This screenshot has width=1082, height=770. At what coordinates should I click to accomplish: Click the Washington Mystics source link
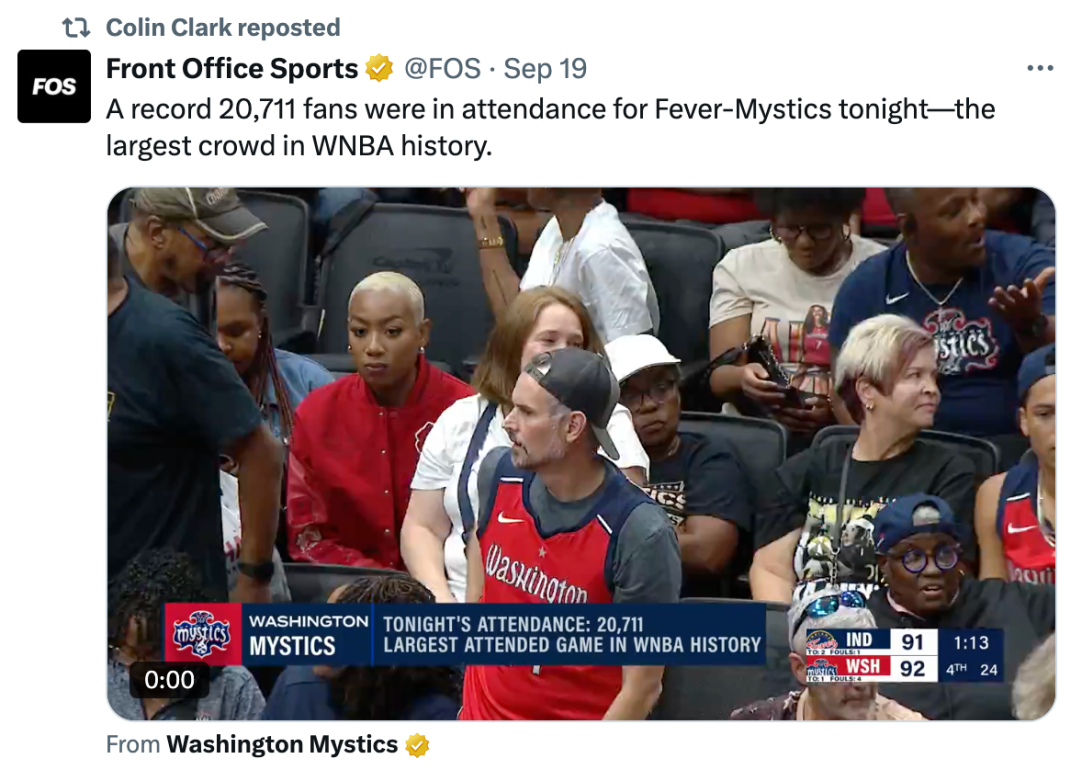click(x=282, y=744)
